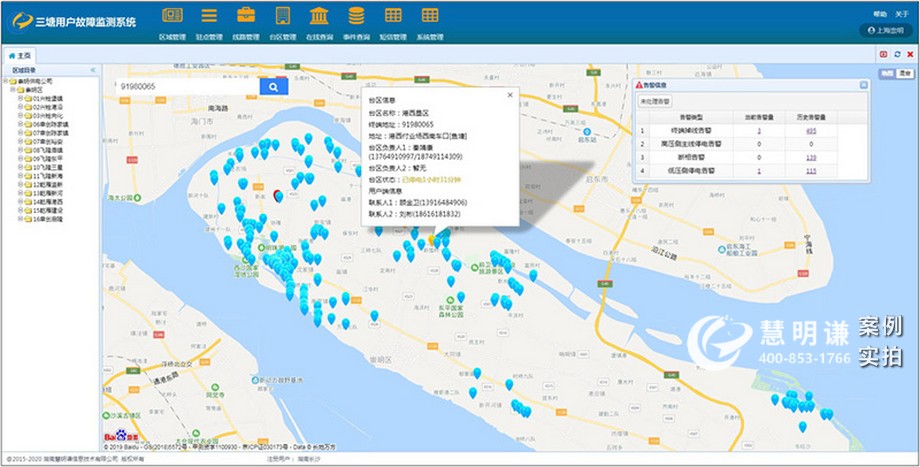The width and height of the screenshot is (920, 467).
Task: Collapse the 区域目录 sidebar panel
Action: pyautogui.click(x=93, y=70)
